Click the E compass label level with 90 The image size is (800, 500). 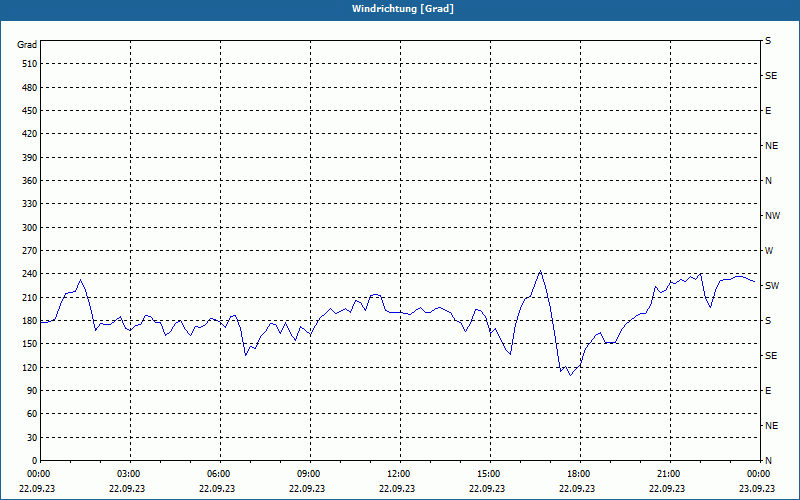pyautogui.click(x=768, y=391)
